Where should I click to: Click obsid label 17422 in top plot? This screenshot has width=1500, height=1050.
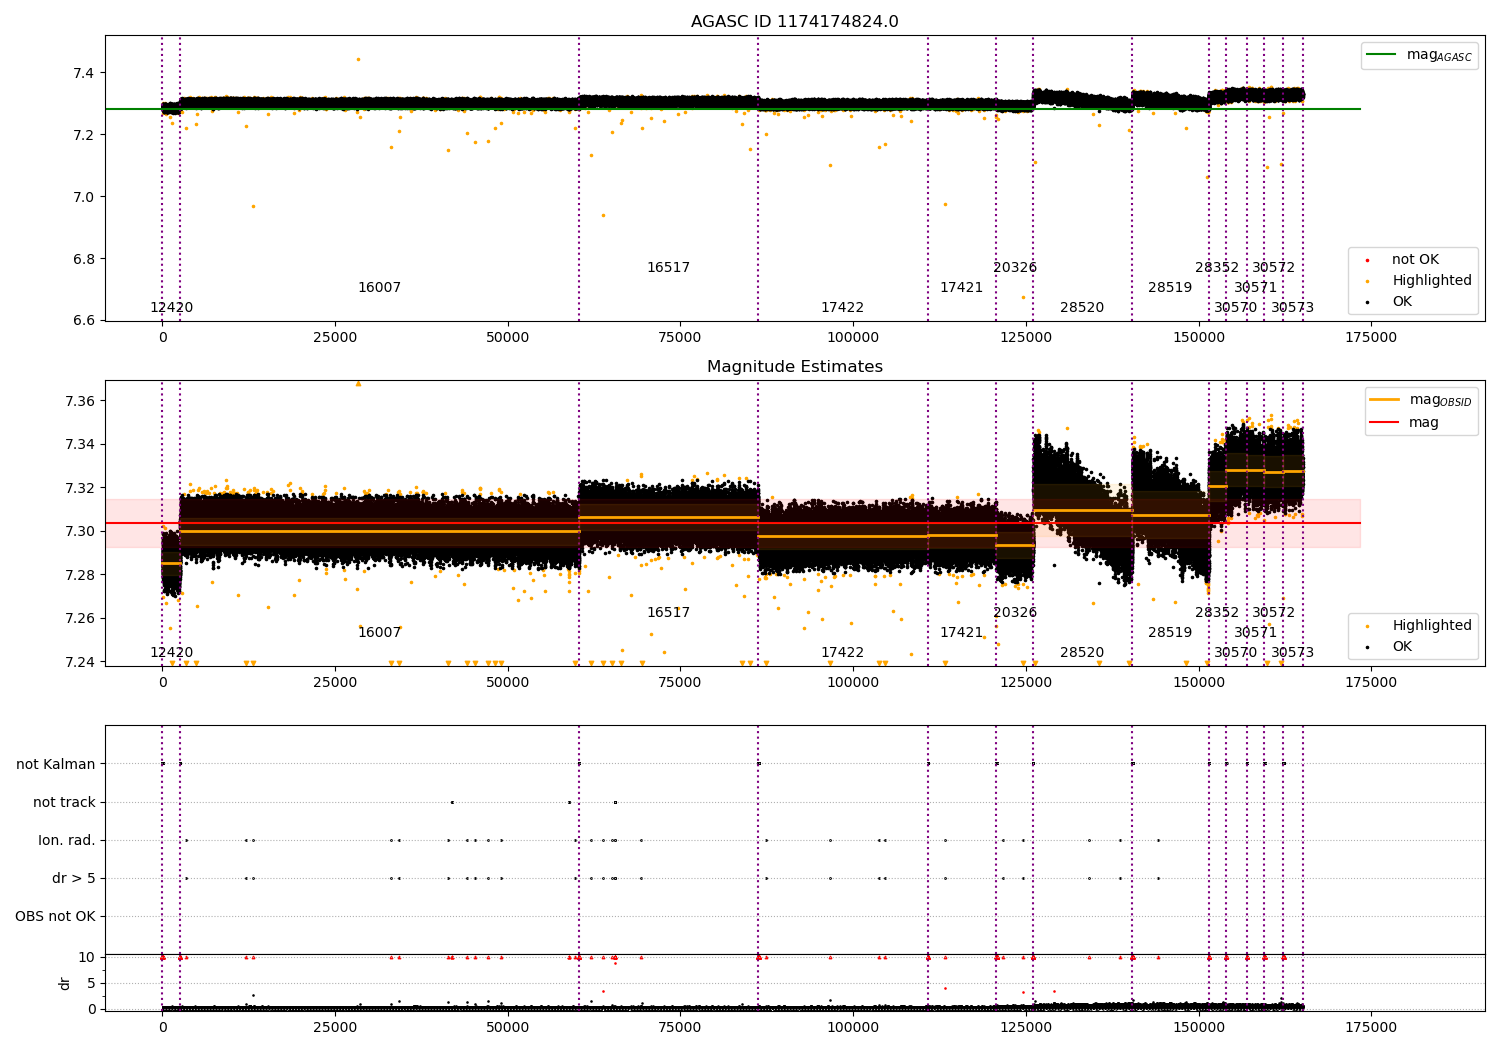(842, 308)
